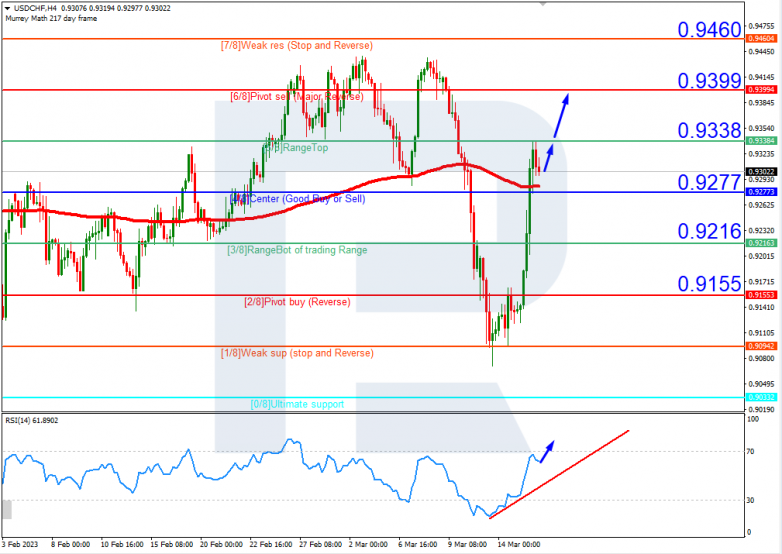
Task: Click the [3/8]RangeBot of trading Range label
Action: (297, 250)
